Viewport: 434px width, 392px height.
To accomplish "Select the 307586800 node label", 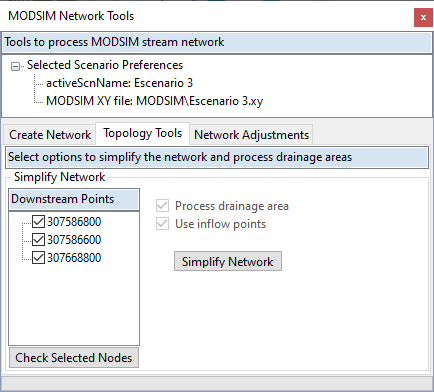I will click(x=74, y=222).
